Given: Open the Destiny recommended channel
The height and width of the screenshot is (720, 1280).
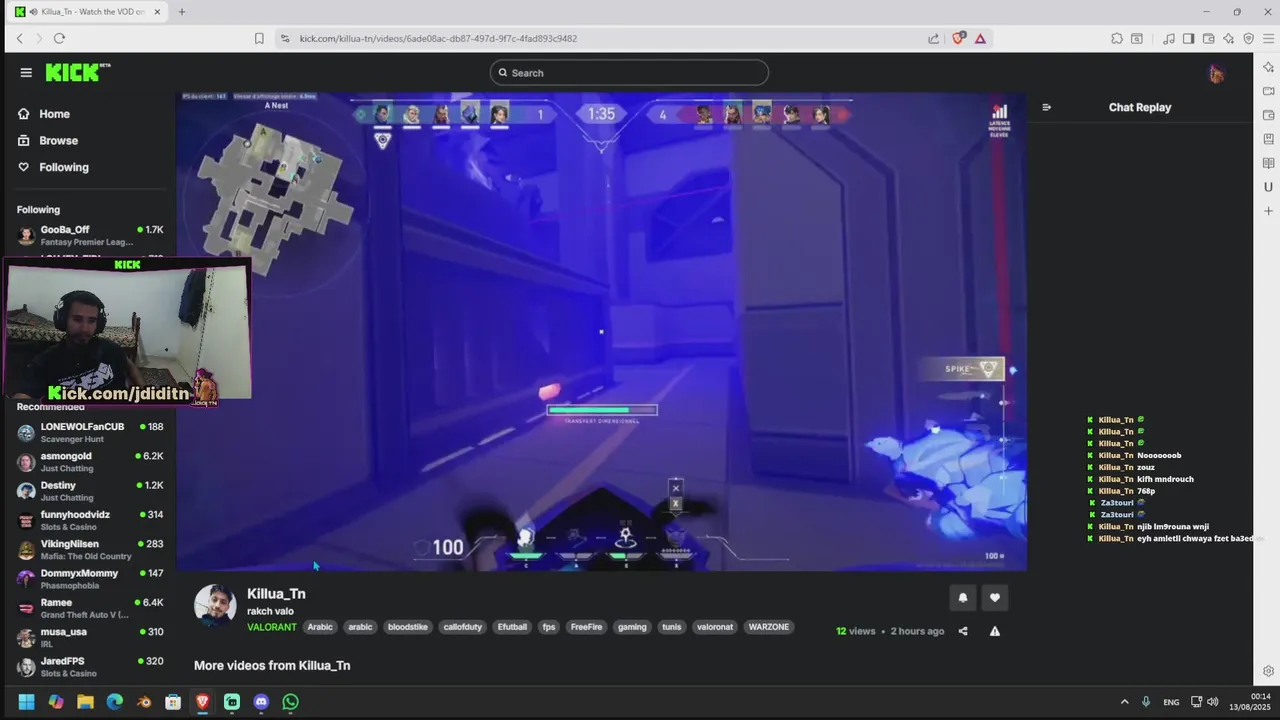Looking at the screenshot, I should [90, 491].
